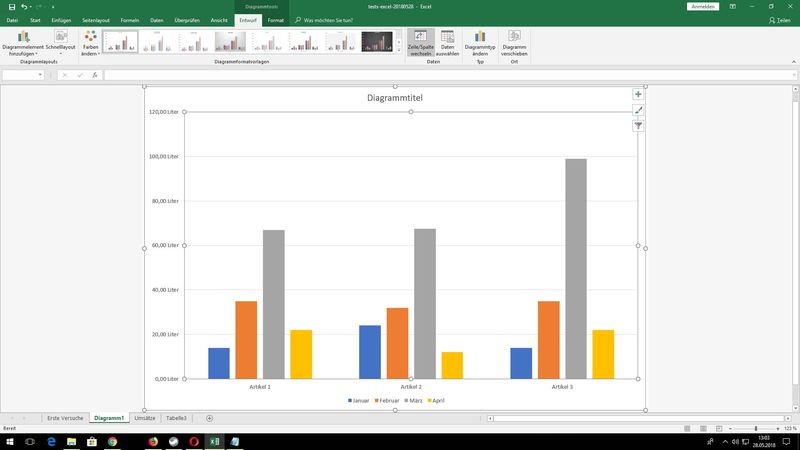Click the zoom slider in status bar
Viewport: 800px width, 450px height.
[x=755, y=428]
